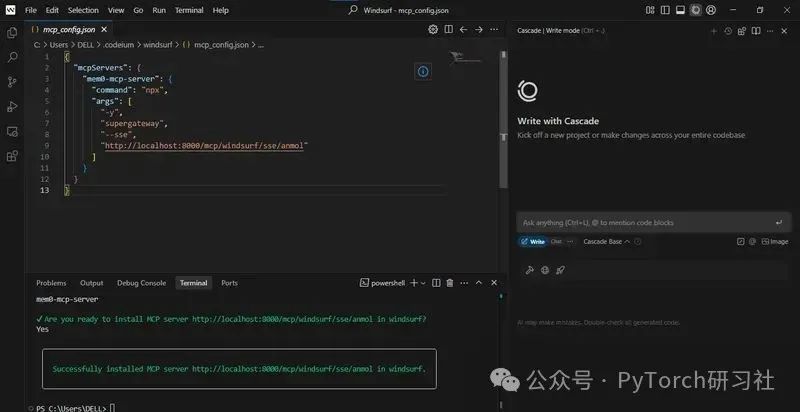Open the Cascade book icon
Image resolution: width=800 pixels, height=412 pixels.
(756, 31)
